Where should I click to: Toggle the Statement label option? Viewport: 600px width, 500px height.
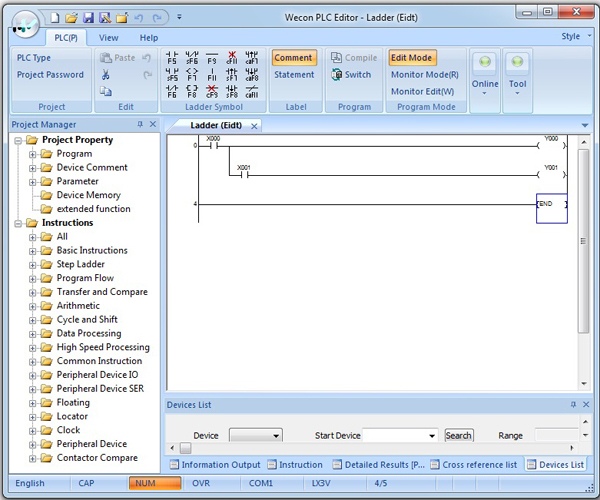click(294, 75)
